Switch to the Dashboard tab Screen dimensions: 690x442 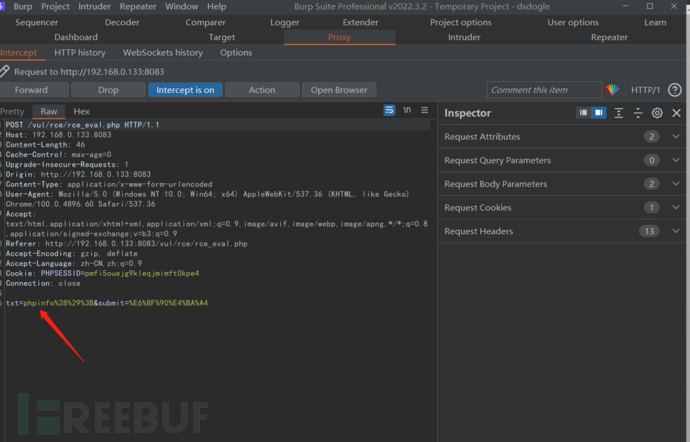pos(76,37)
